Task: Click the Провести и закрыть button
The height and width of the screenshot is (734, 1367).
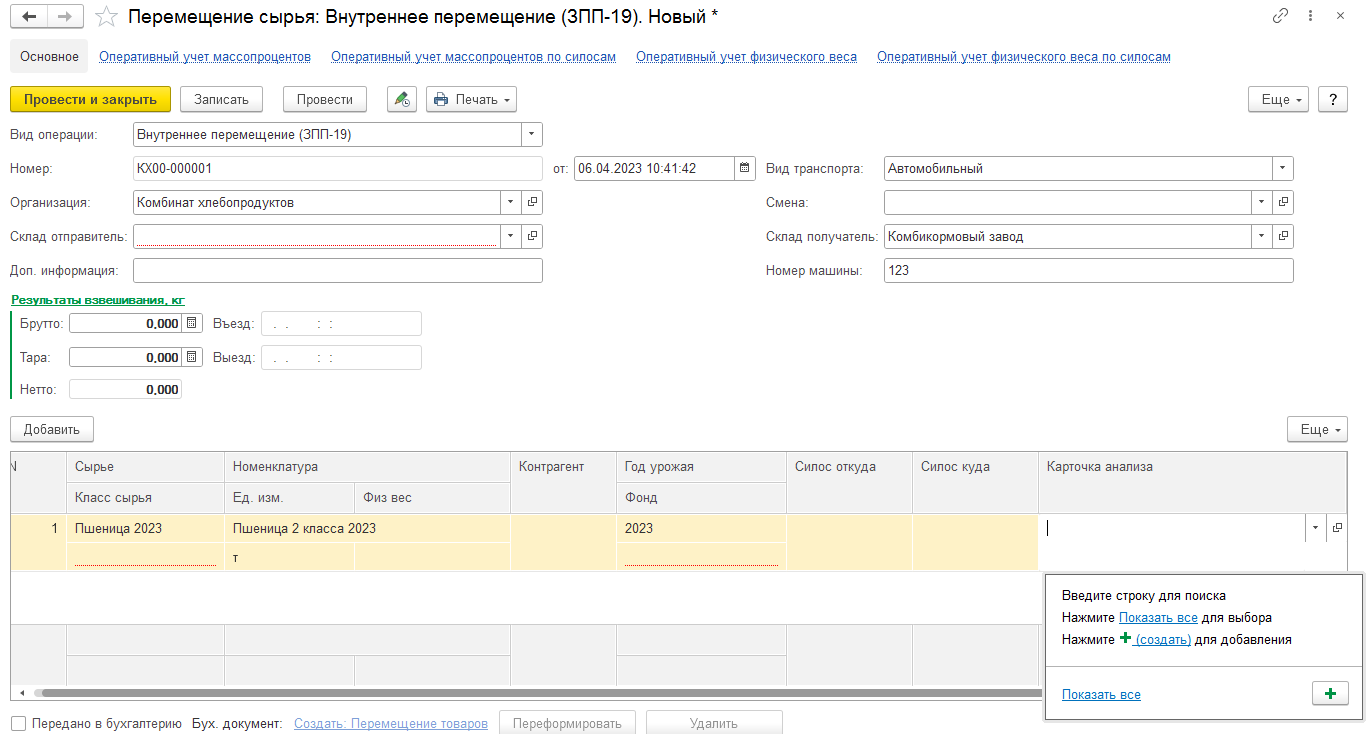Action: pos(91,99)
